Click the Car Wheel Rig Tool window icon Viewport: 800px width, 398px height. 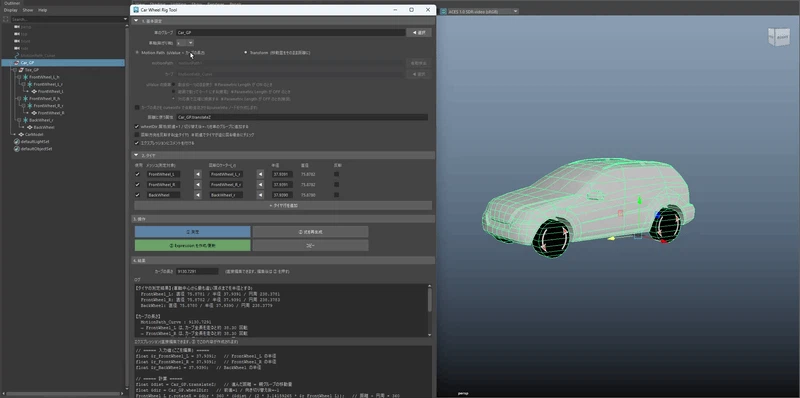136,10
